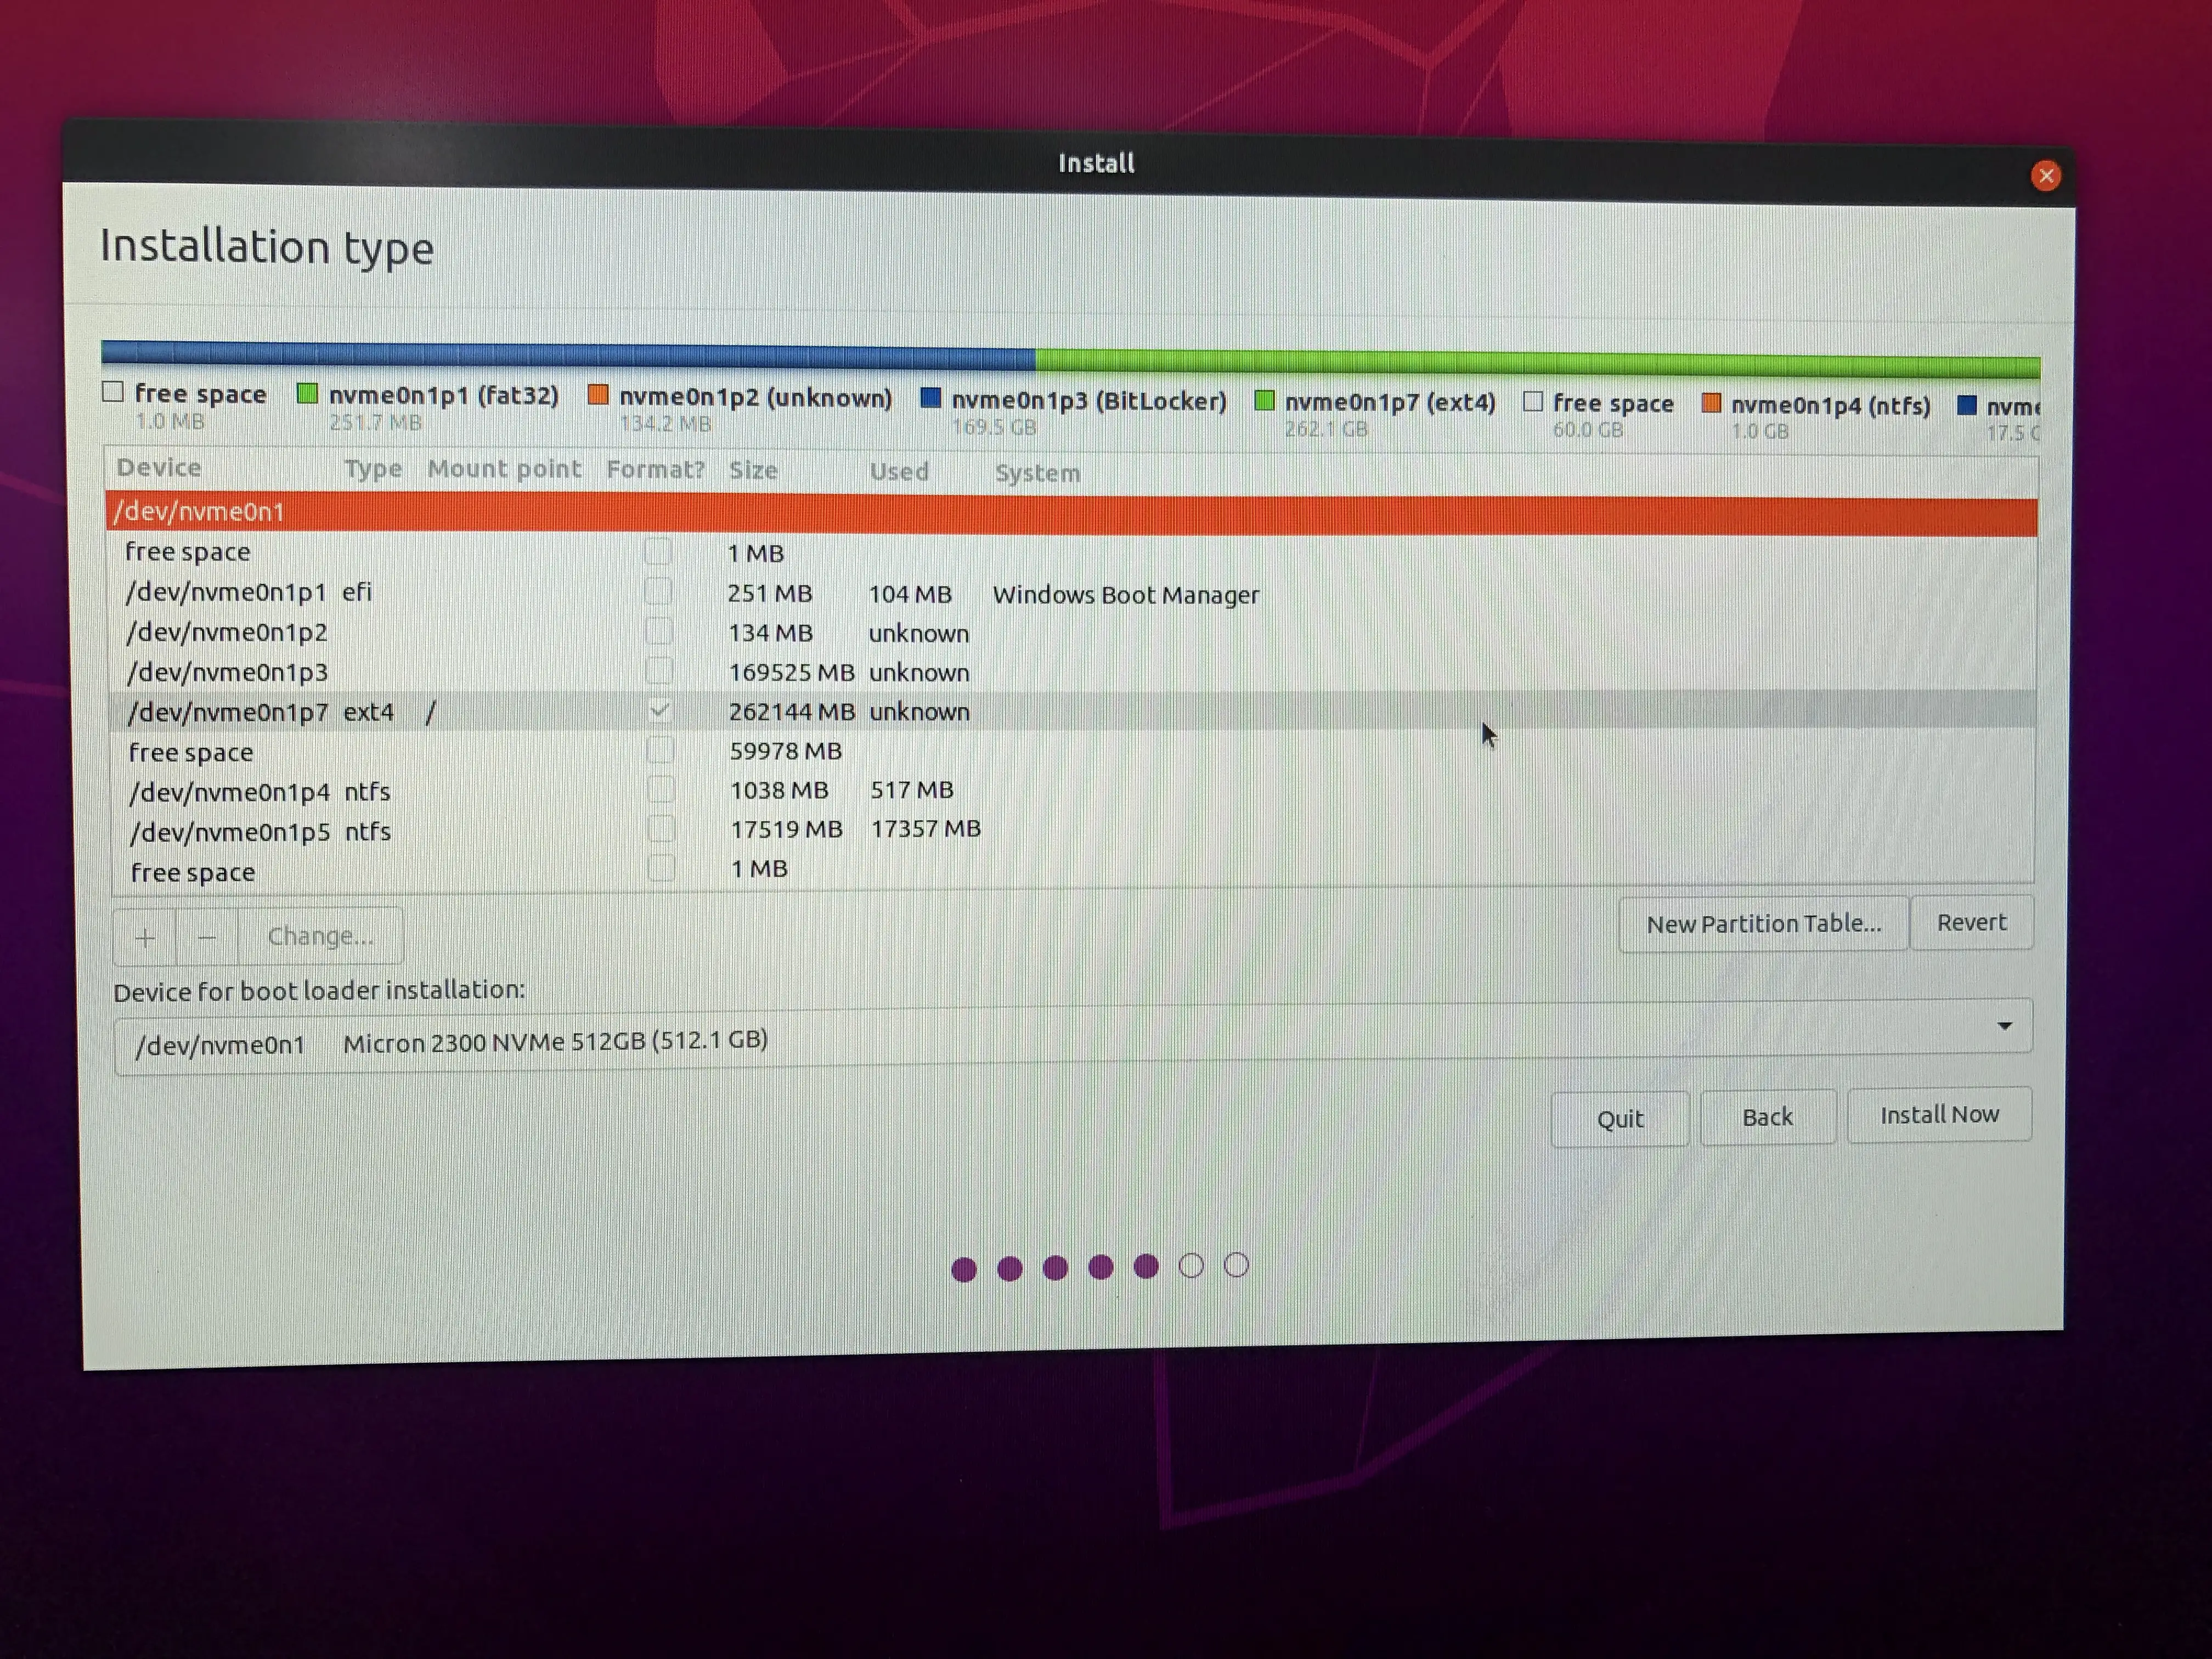The height and width of the screenshot is (1659, 2212).
Task: Toggle format checkbox for /dev/nvme0n1p1 efi
Action: 658,591
